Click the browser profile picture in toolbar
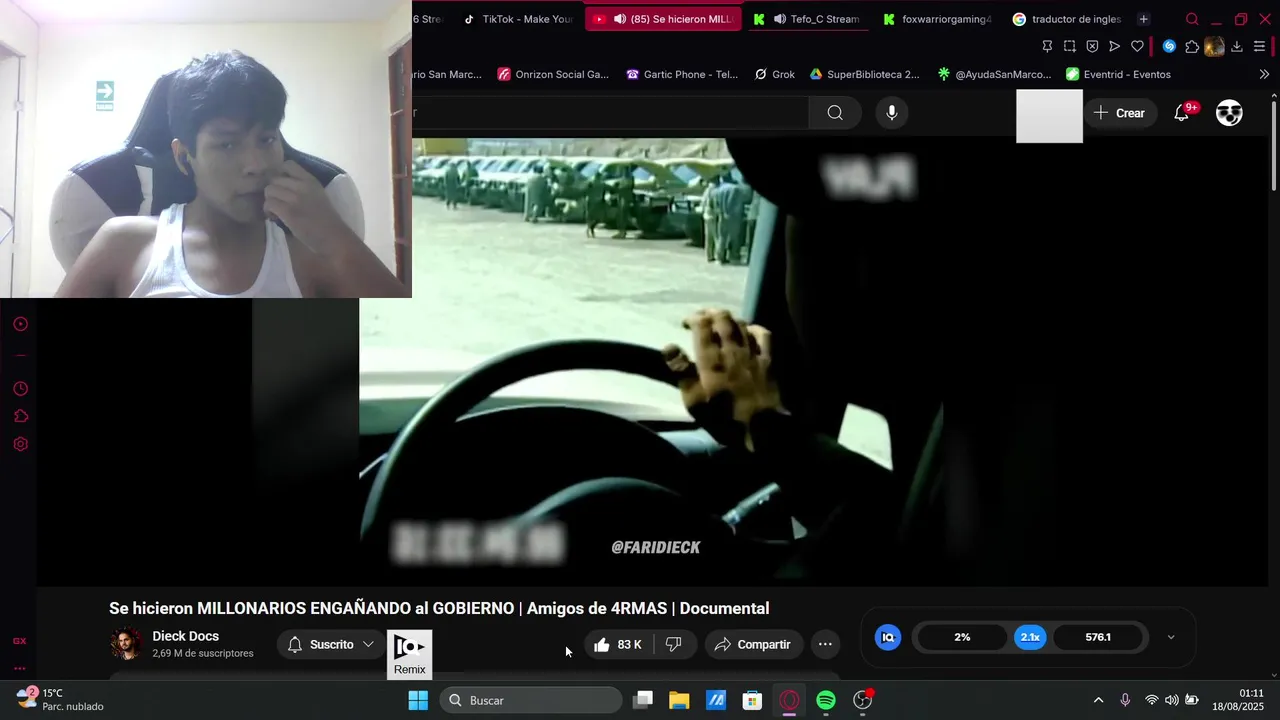Viewport: 1280px width, 720px height. [1214, 46]
